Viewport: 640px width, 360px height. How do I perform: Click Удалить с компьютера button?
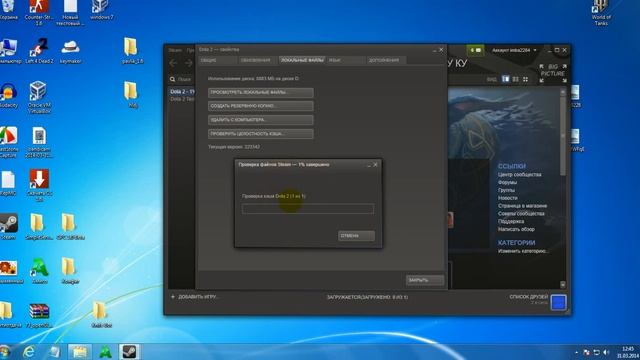coord(261,120)
